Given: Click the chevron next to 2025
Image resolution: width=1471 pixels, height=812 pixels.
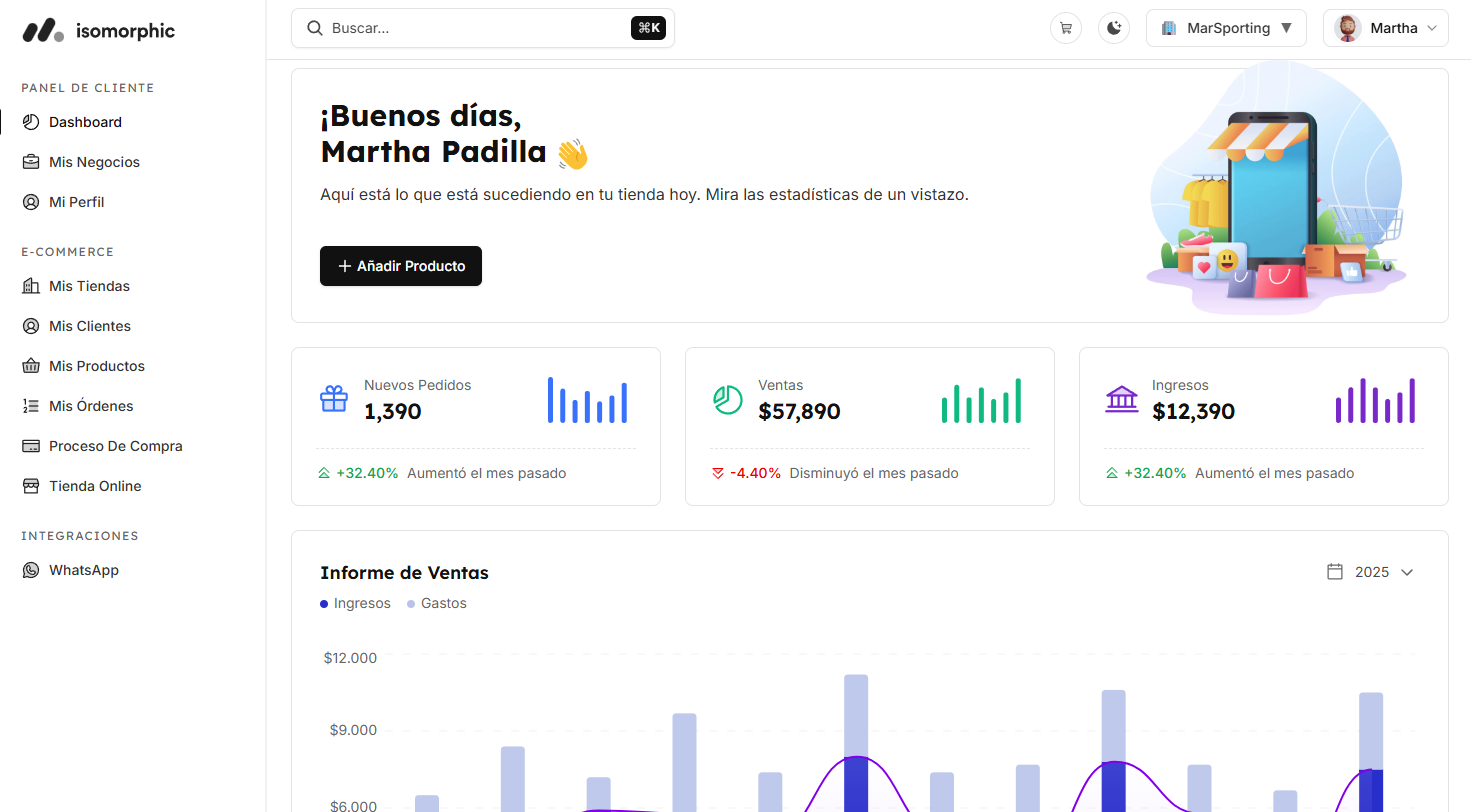Looking at the screenshot, I should pyautogui.click(x=1407, y=572).
